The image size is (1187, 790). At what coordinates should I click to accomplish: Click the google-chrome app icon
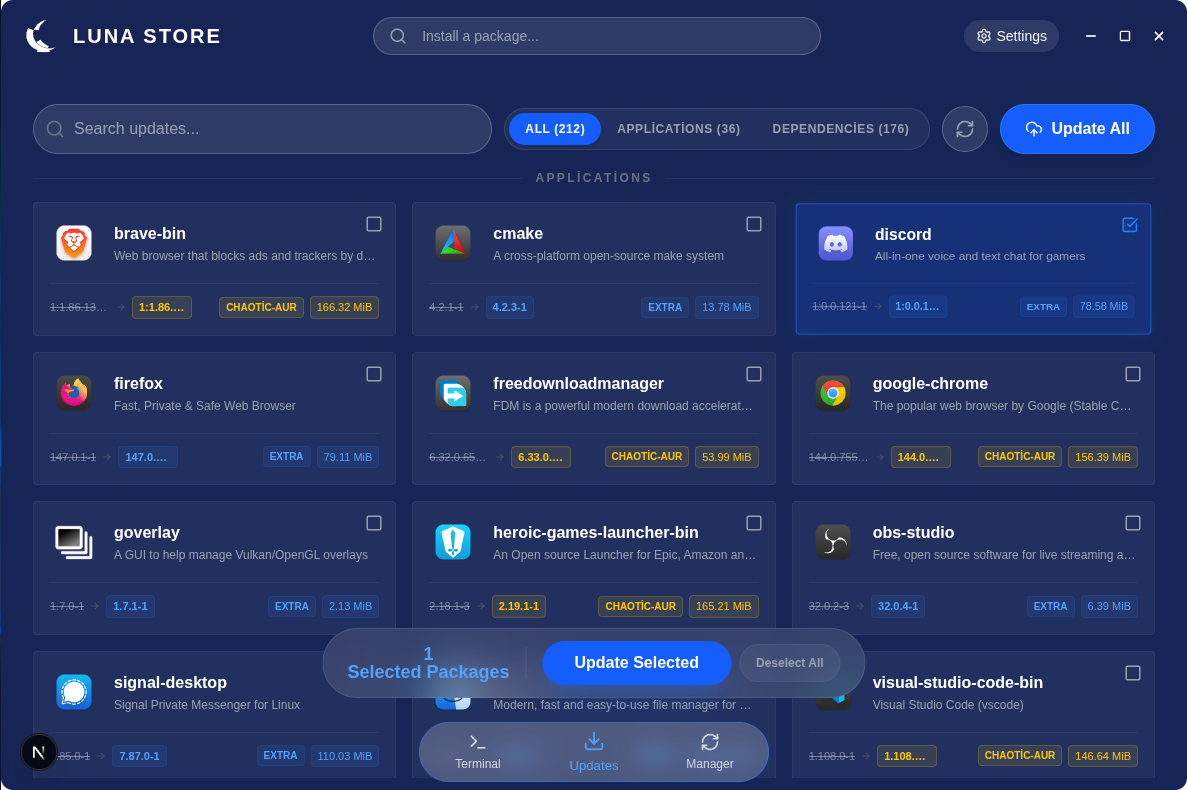833,393
